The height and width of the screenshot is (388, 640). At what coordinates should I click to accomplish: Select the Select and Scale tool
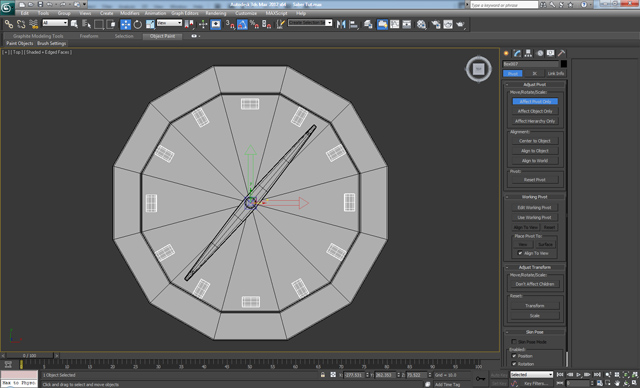click(150, 24)
